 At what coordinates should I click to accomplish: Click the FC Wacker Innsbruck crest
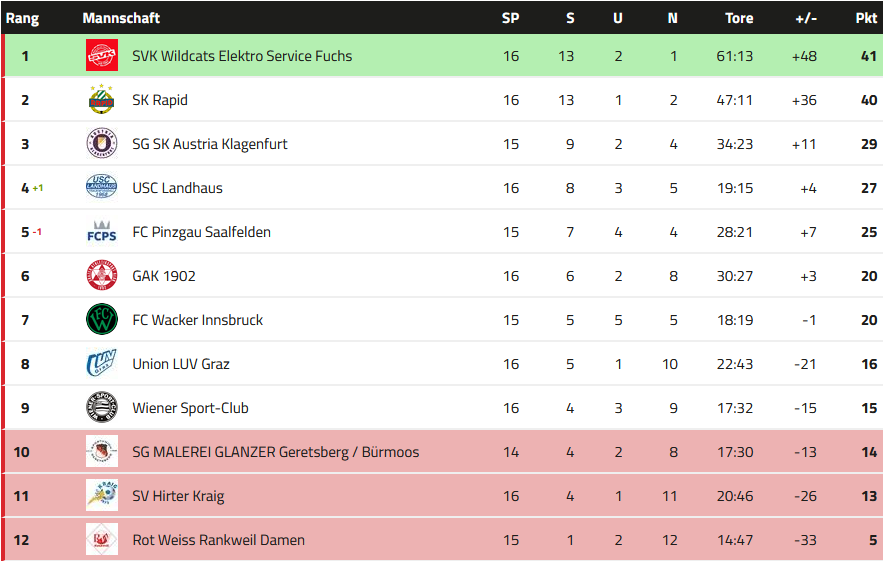tap(102, 320)
